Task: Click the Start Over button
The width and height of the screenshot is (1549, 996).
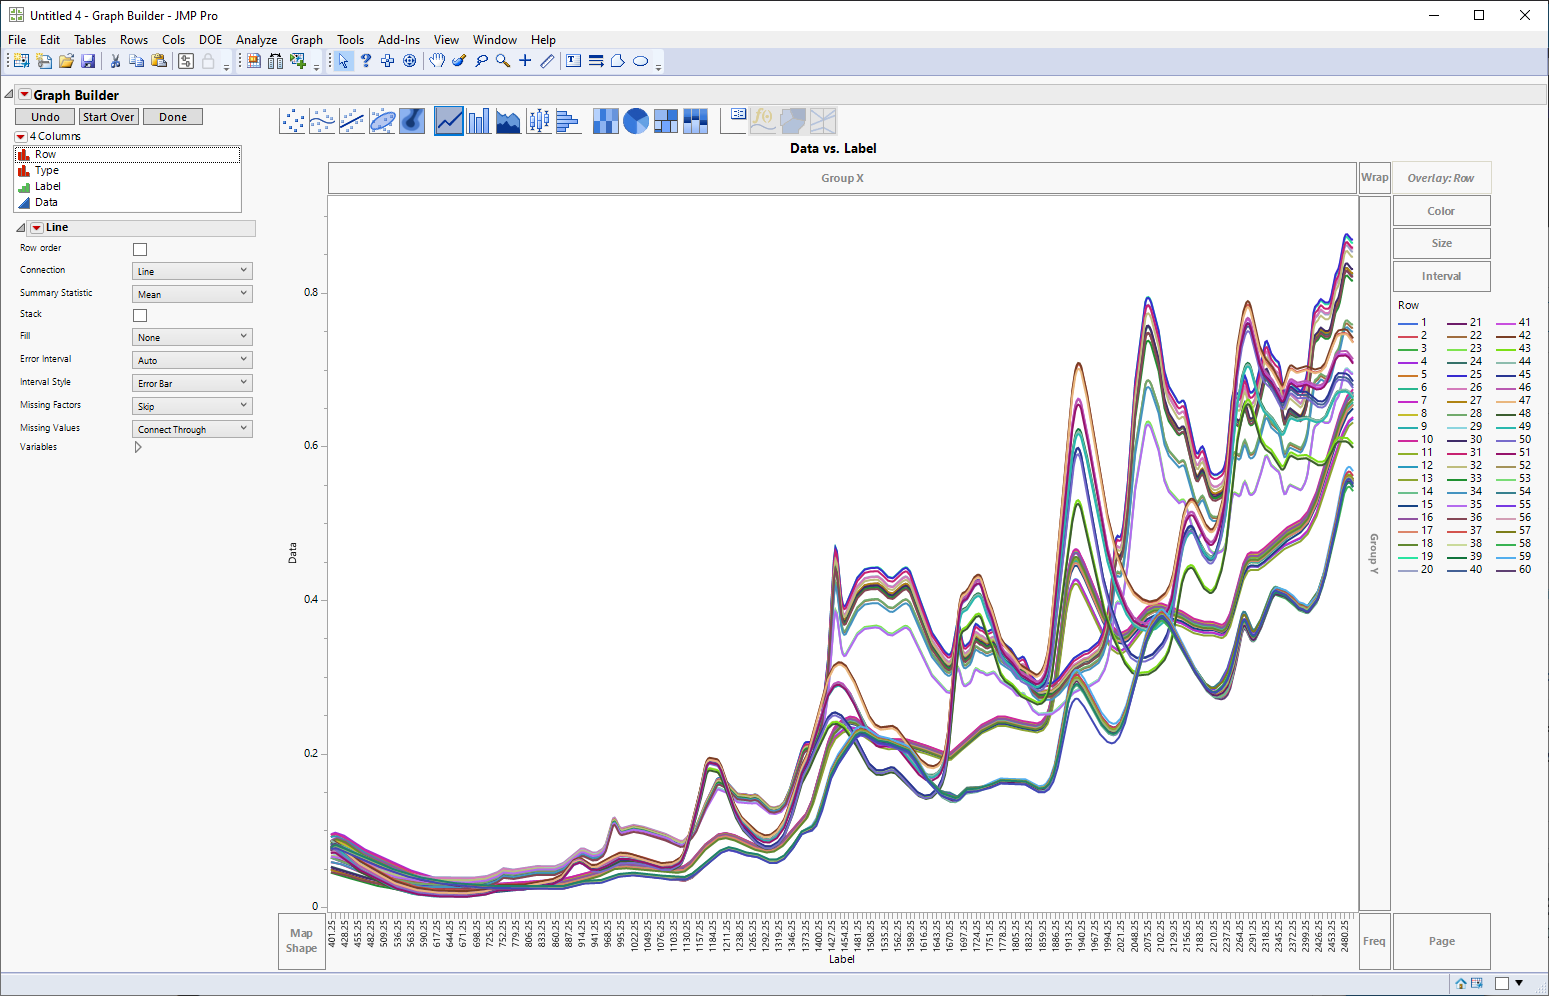Action: tap(108, 116)
